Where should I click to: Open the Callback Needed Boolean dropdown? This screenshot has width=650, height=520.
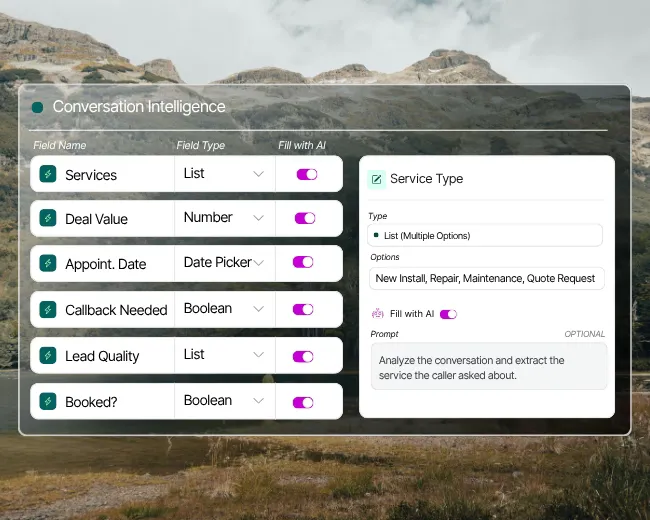point(224,309)
